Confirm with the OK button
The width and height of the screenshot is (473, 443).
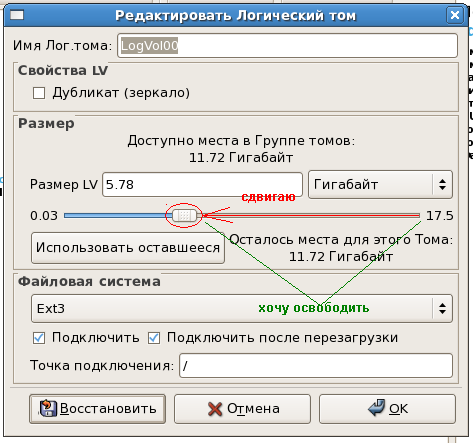click(x=387, y=409)
